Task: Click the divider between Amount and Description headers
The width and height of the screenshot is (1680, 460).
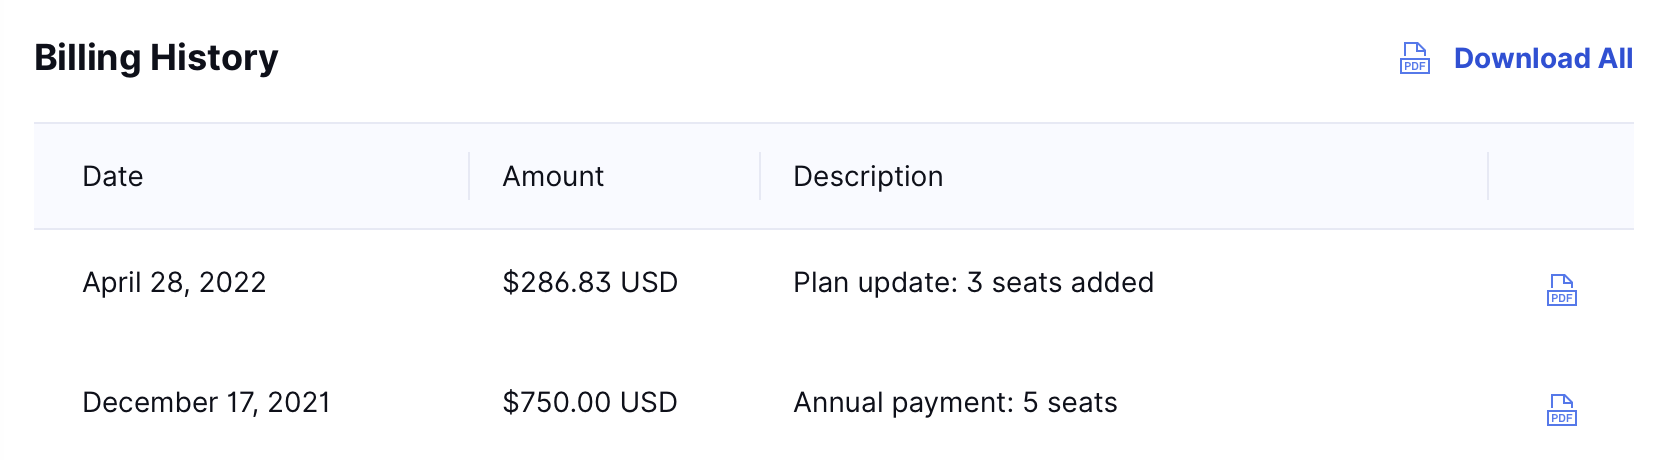Action: 760,176
